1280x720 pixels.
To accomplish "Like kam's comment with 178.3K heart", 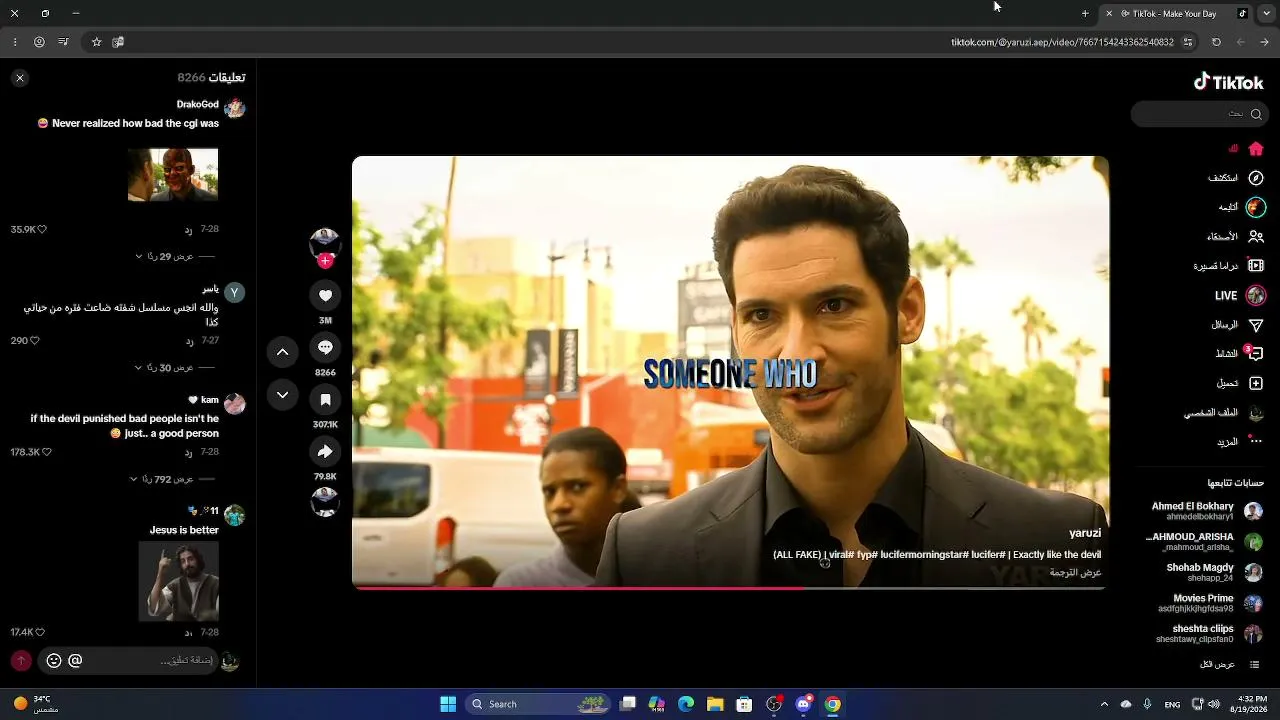I will point(47,452).
